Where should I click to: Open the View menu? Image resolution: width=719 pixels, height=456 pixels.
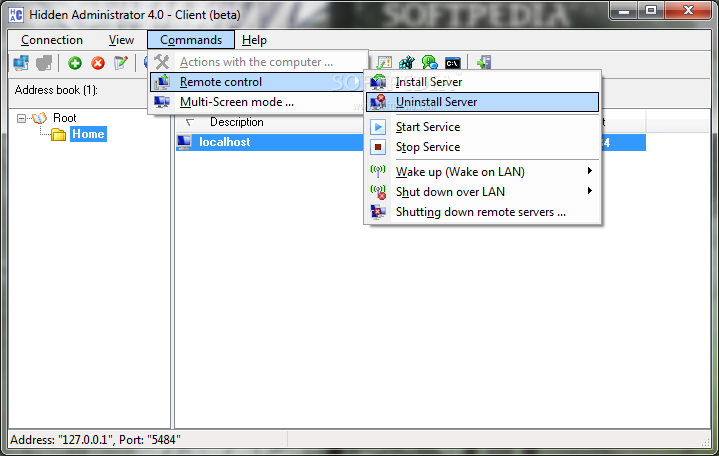[x=121, y=40]
